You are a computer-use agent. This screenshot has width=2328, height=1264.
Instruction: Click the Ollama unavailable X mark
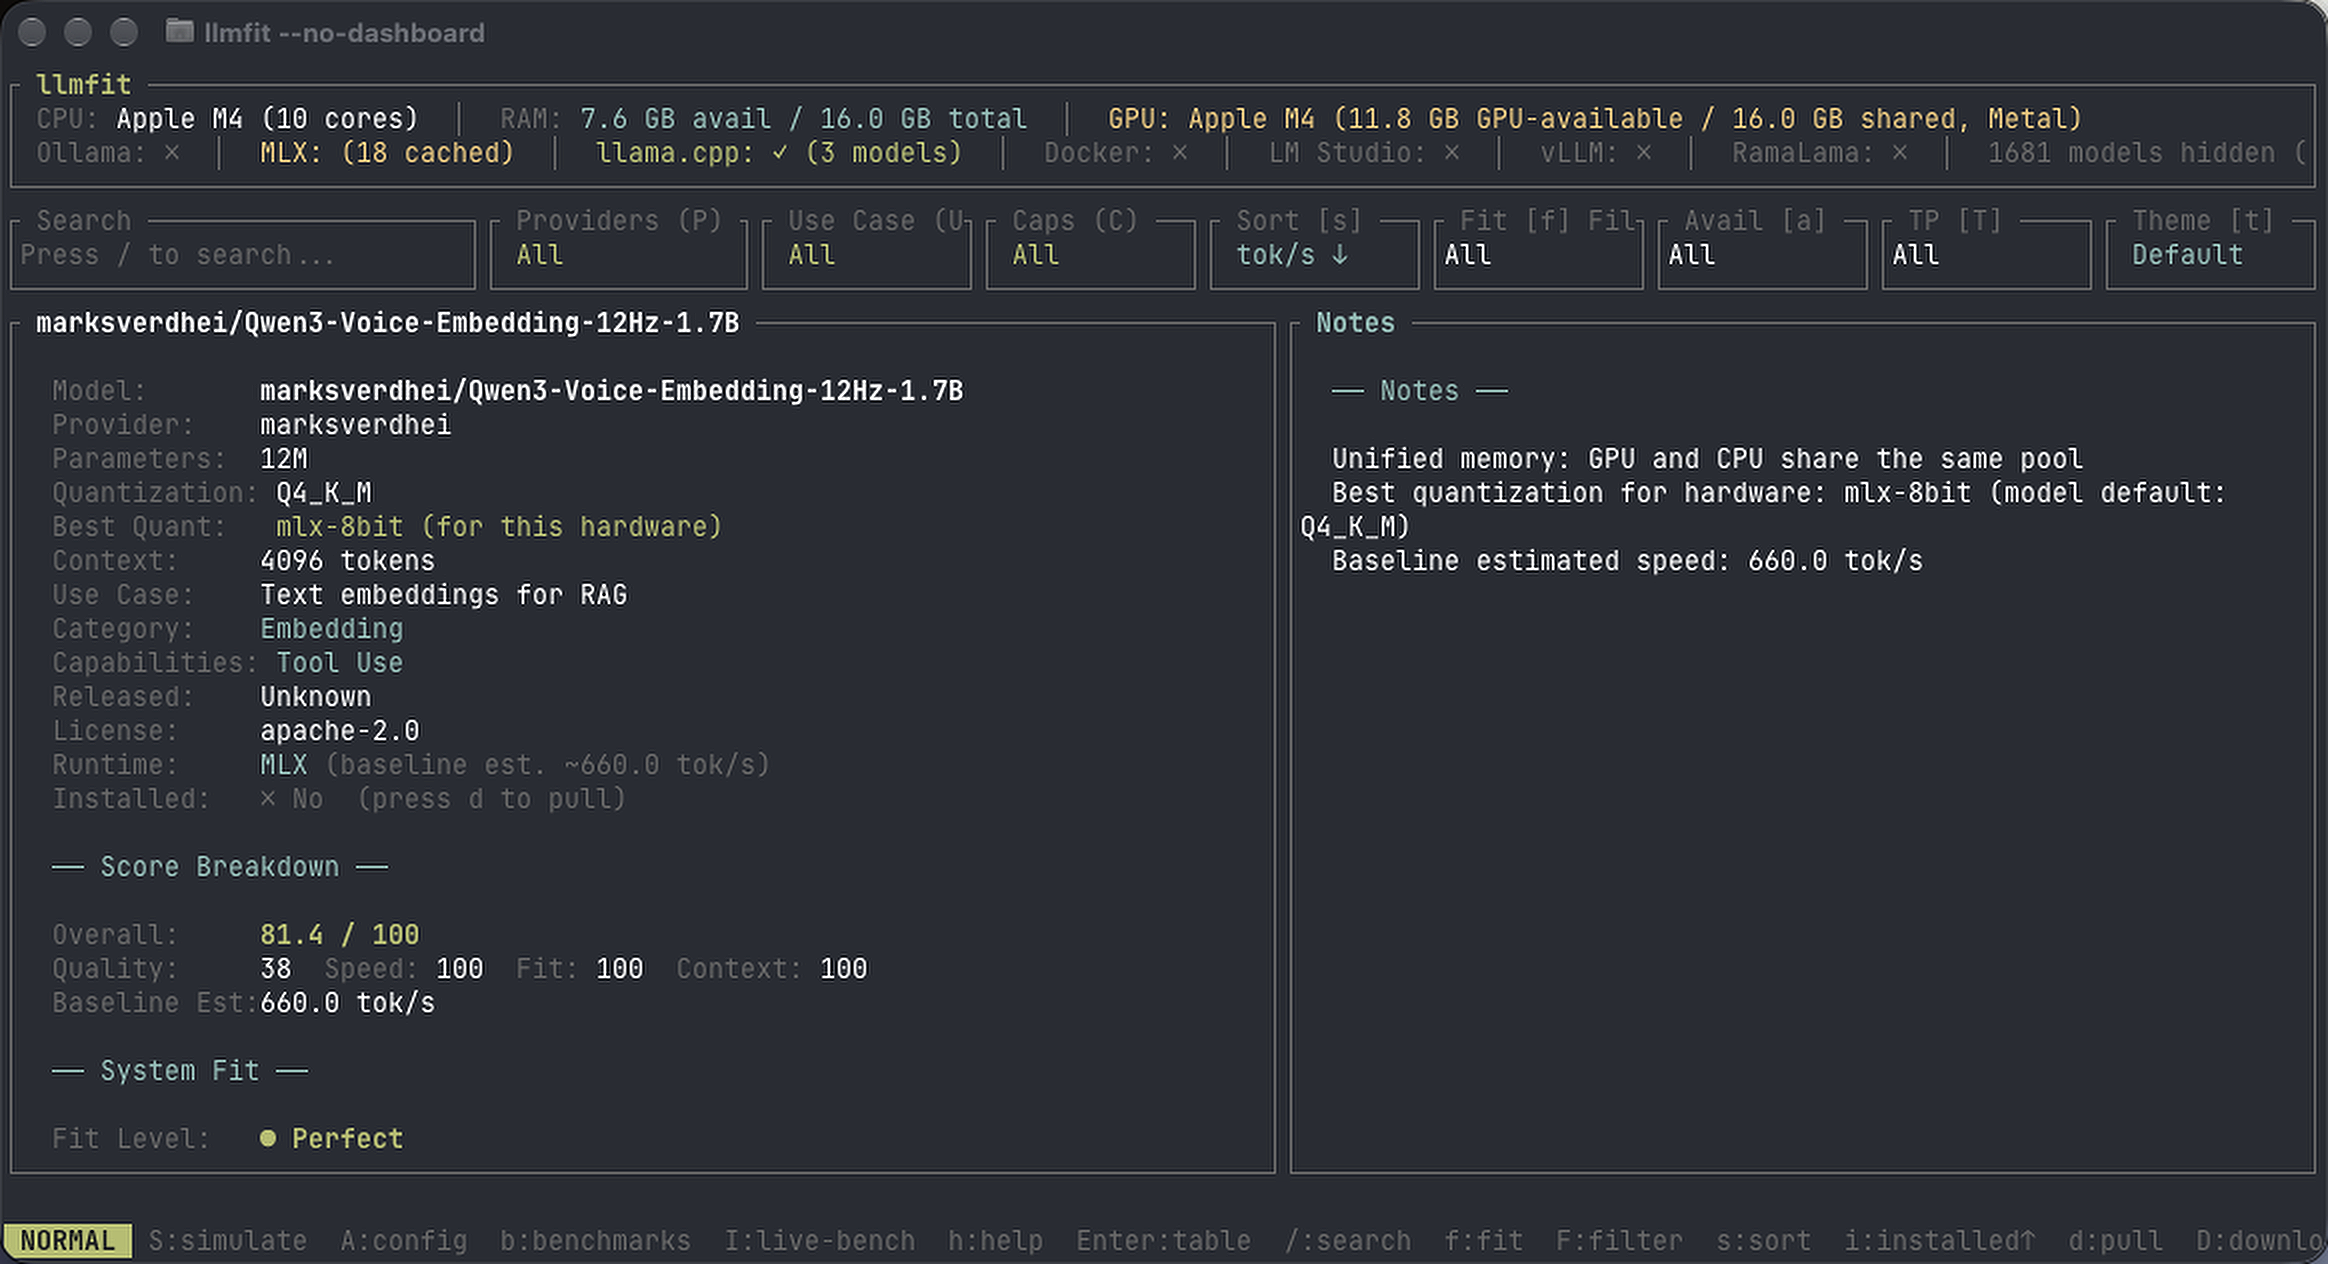click(172, 153)
